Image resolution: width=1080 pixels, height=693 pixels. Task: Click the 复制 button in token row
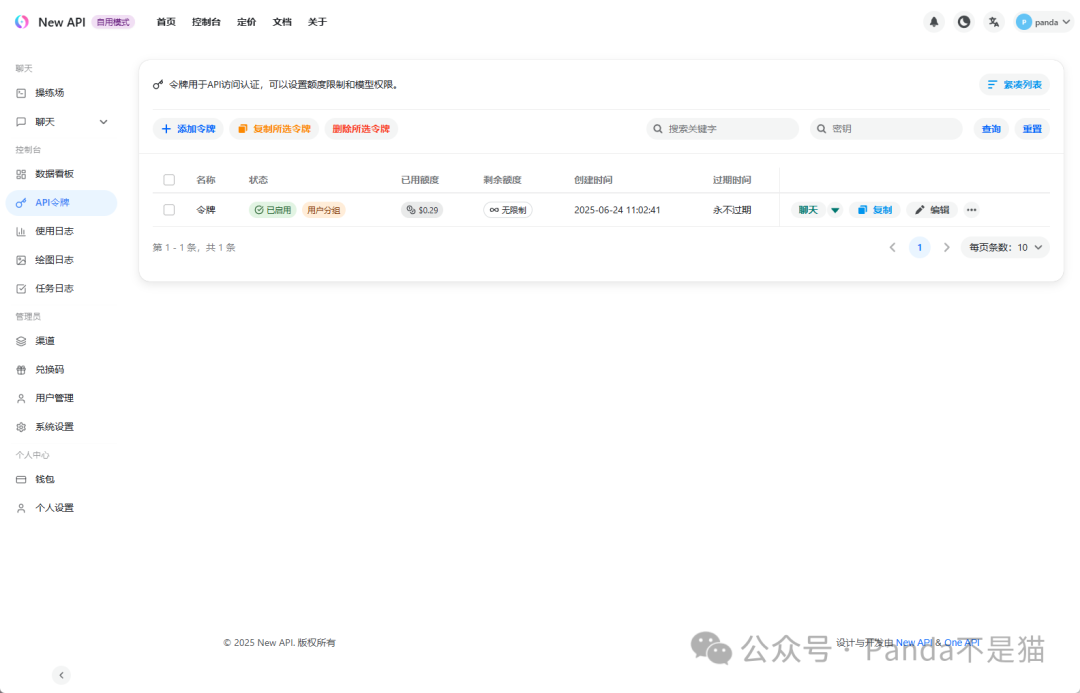coord(875,210)
